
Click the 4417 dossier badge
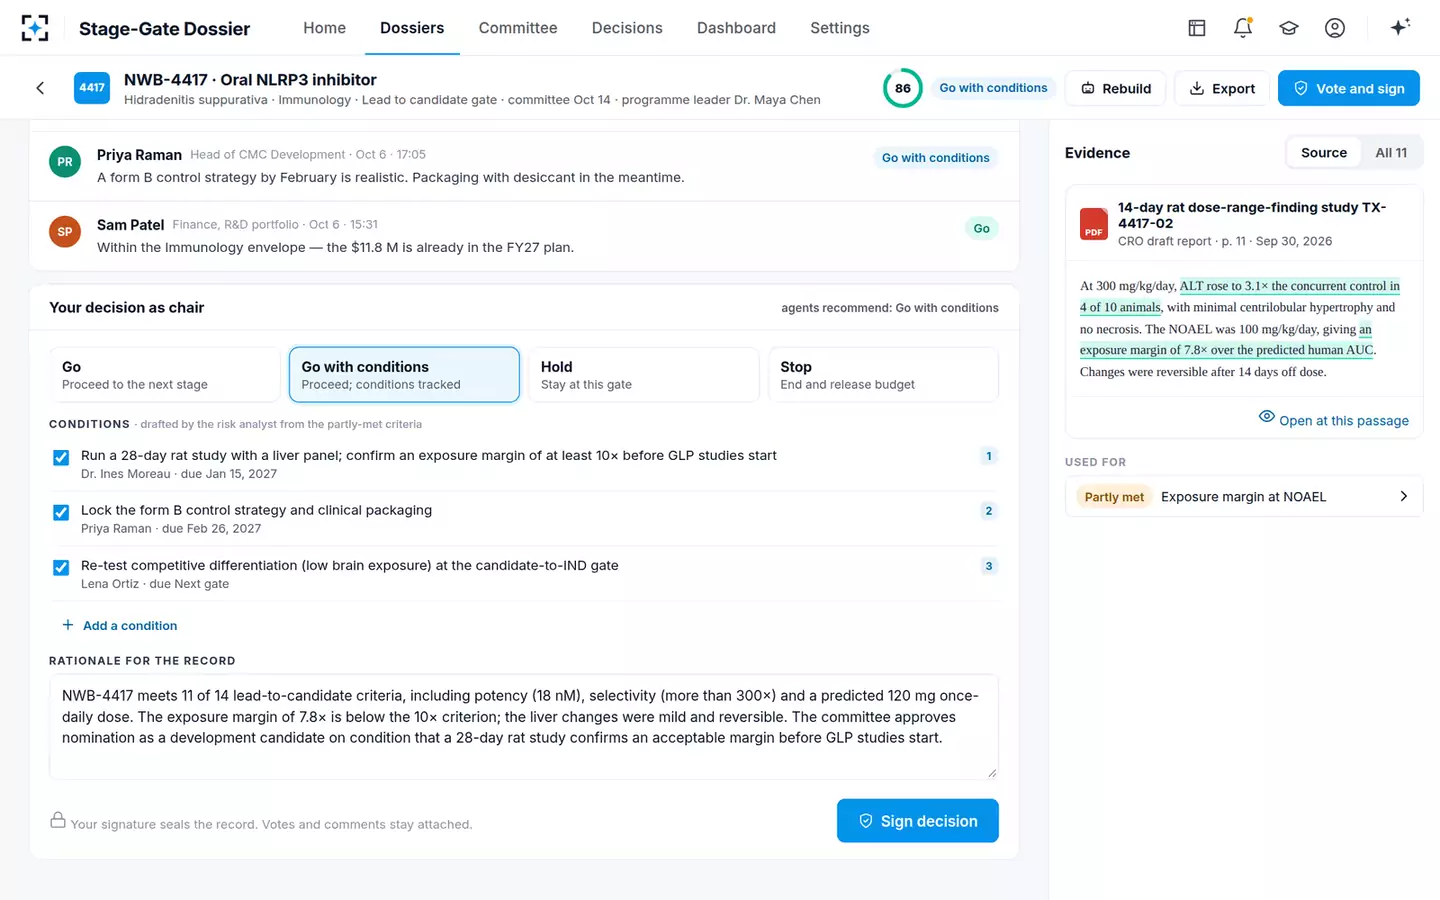tap(92, 88)
